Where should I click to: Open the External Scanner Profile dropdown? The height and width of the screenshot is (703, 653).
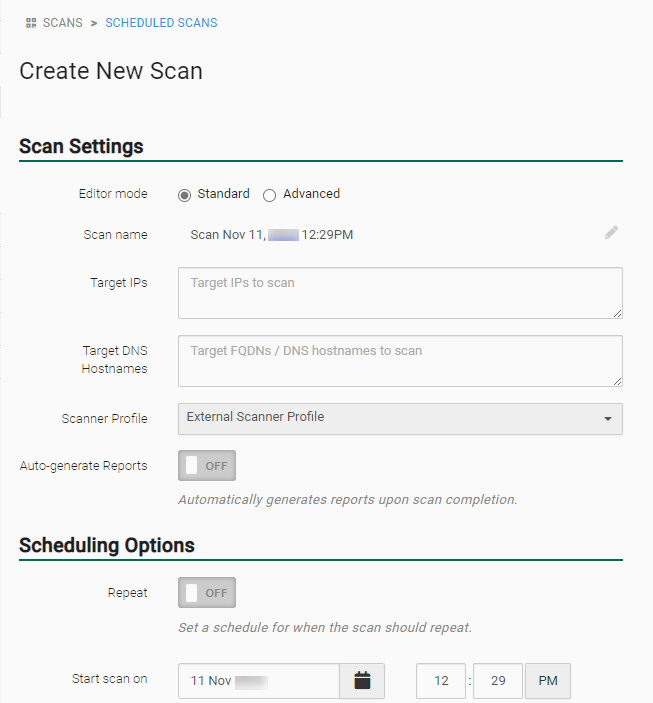tap(400, 419)
